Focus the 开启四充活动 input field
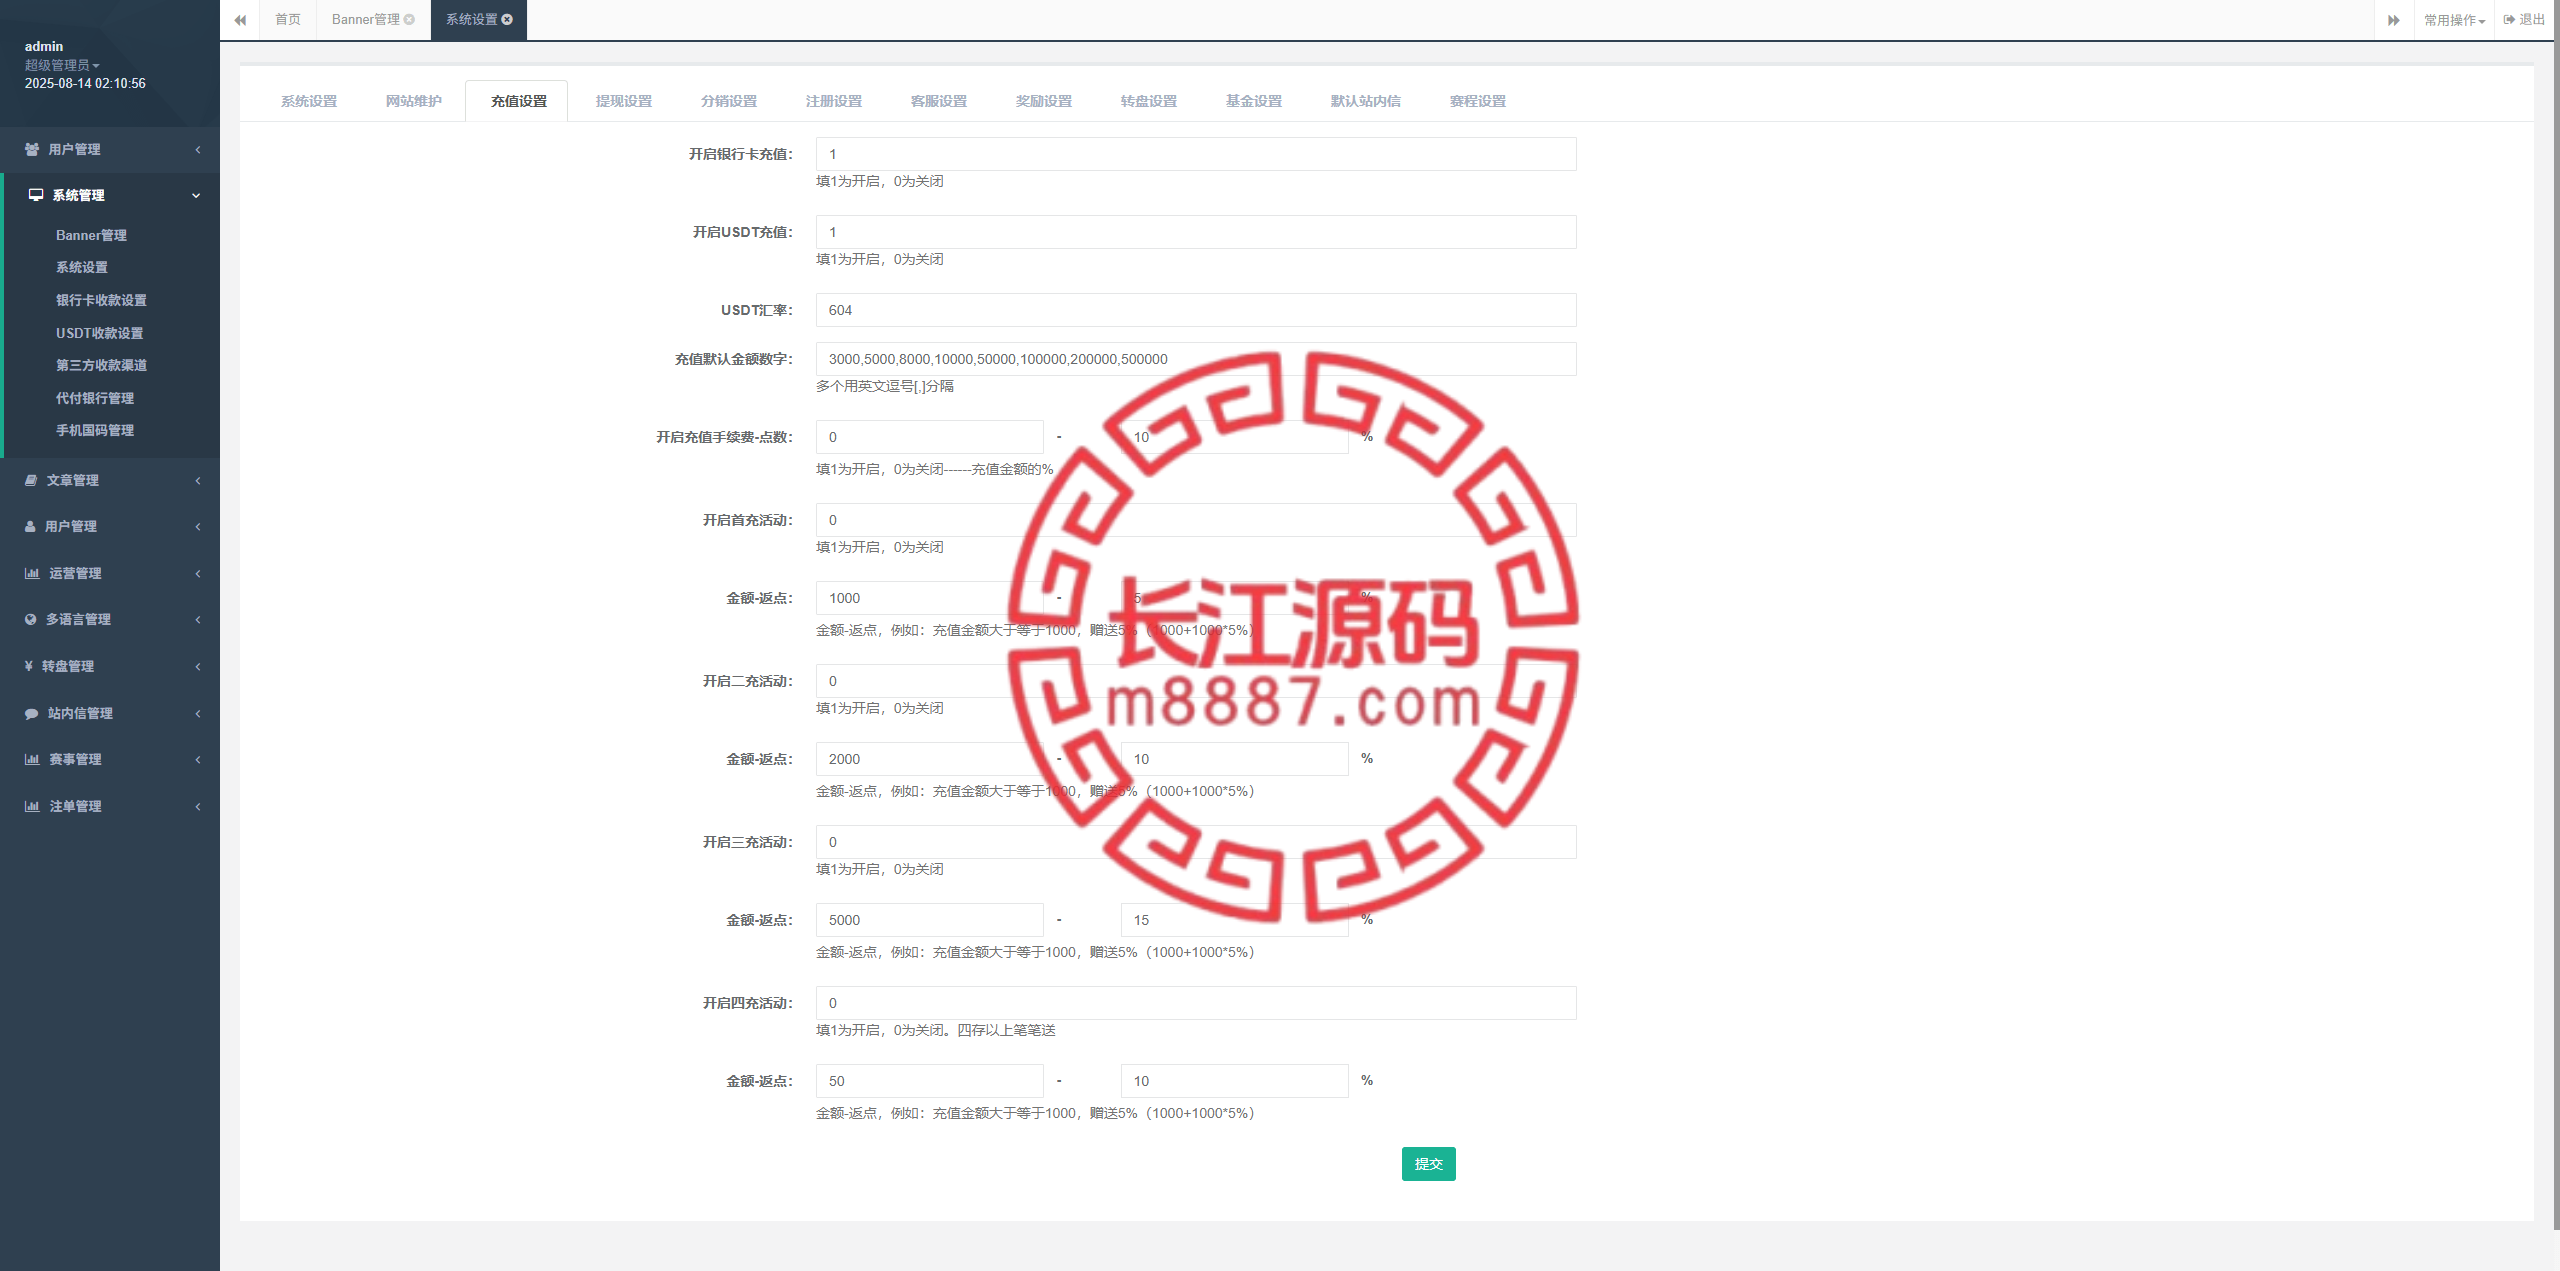This screenshot has width=2560, height=1271. 1196,1003
